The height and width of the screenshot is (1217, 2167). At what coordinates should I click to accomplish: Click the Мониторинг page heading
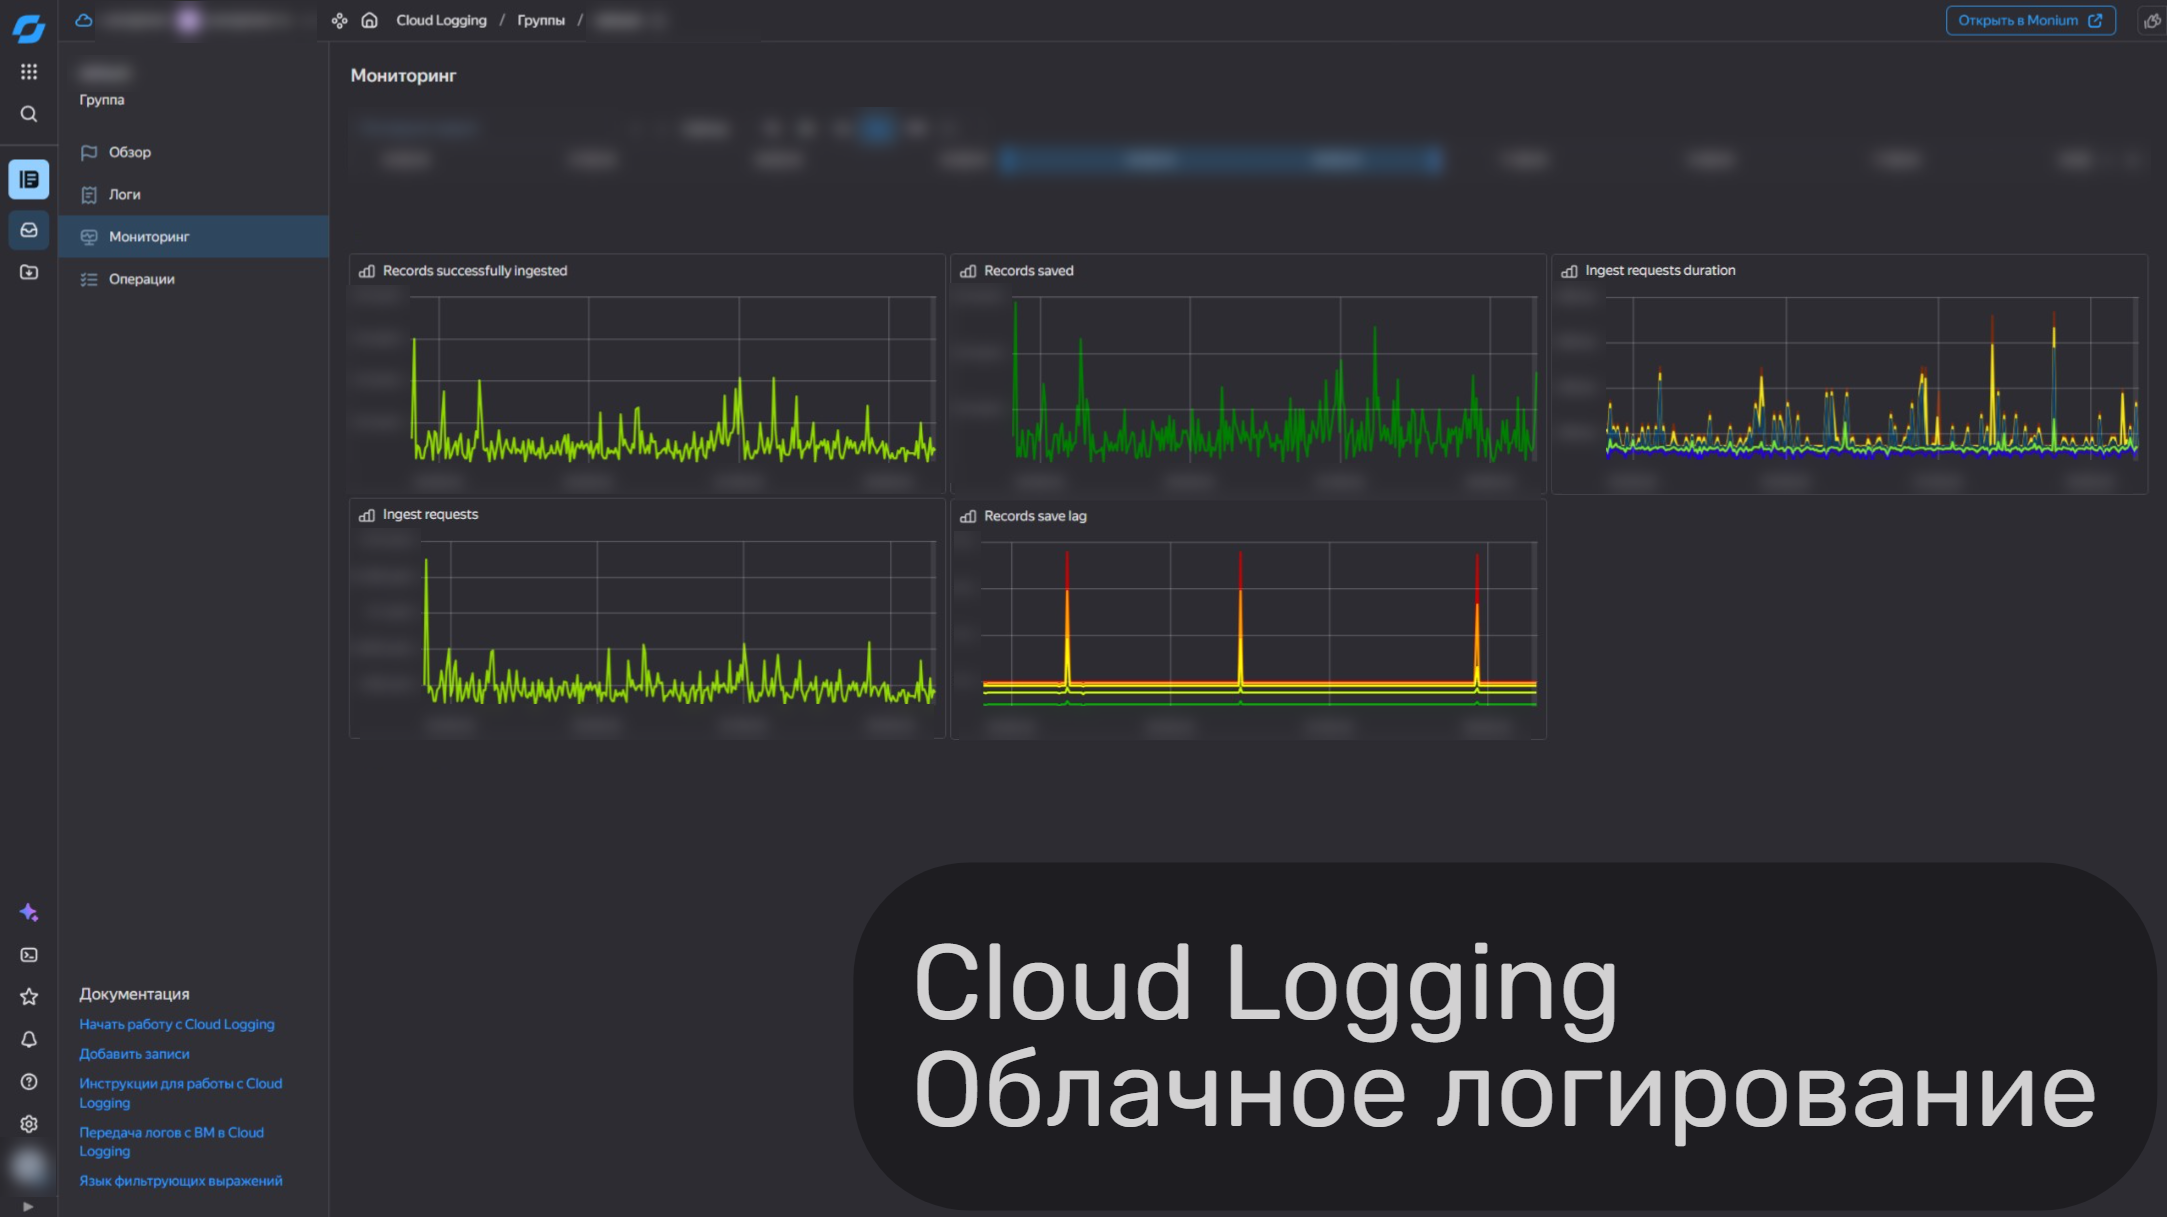[x=403, y=76]
